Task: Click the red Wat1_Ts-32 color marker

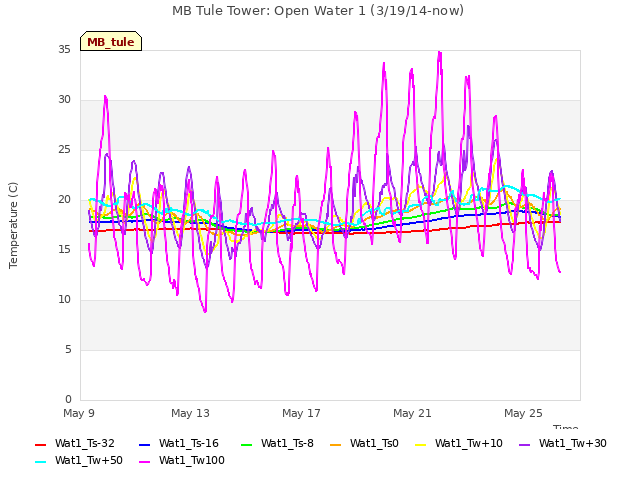Action: click(x=40, y=444)
